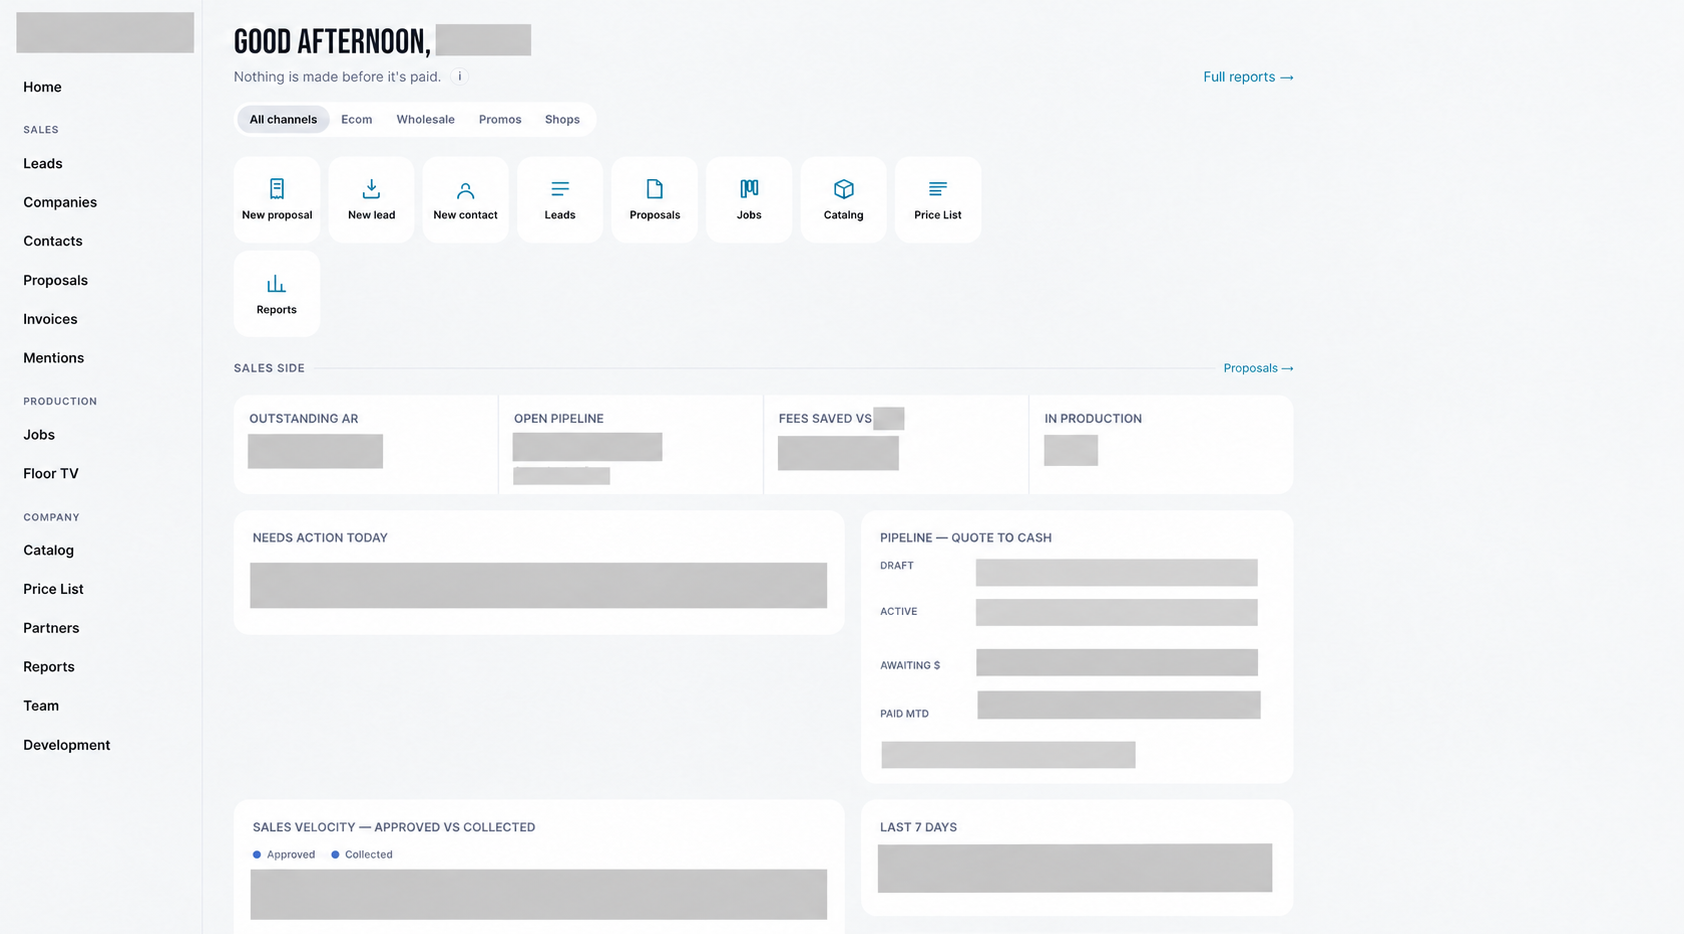
Task: Switch to the Promos channel tab
Action: (500, 119)
